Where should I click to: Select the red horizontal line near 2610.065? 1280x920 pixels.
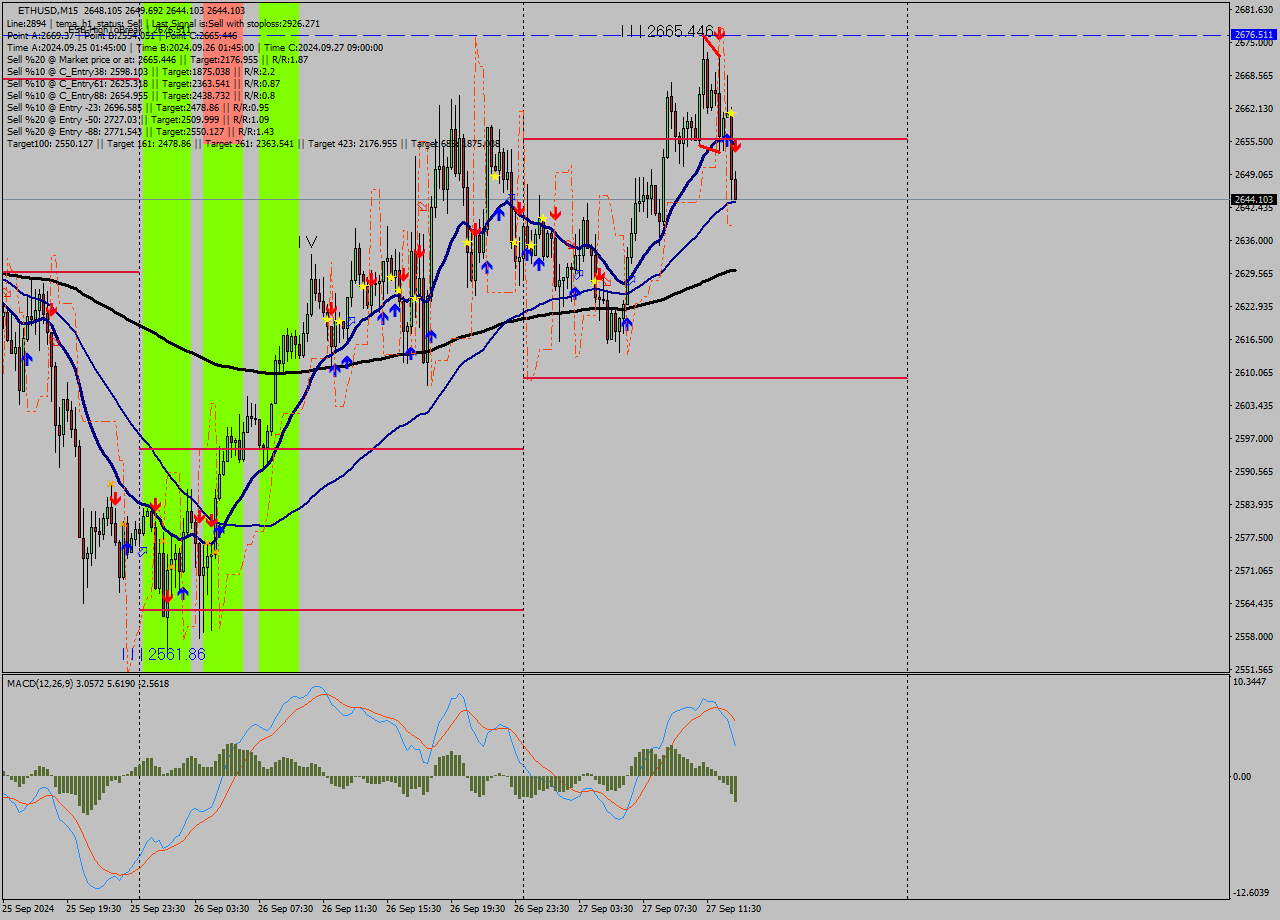(715, 378)
